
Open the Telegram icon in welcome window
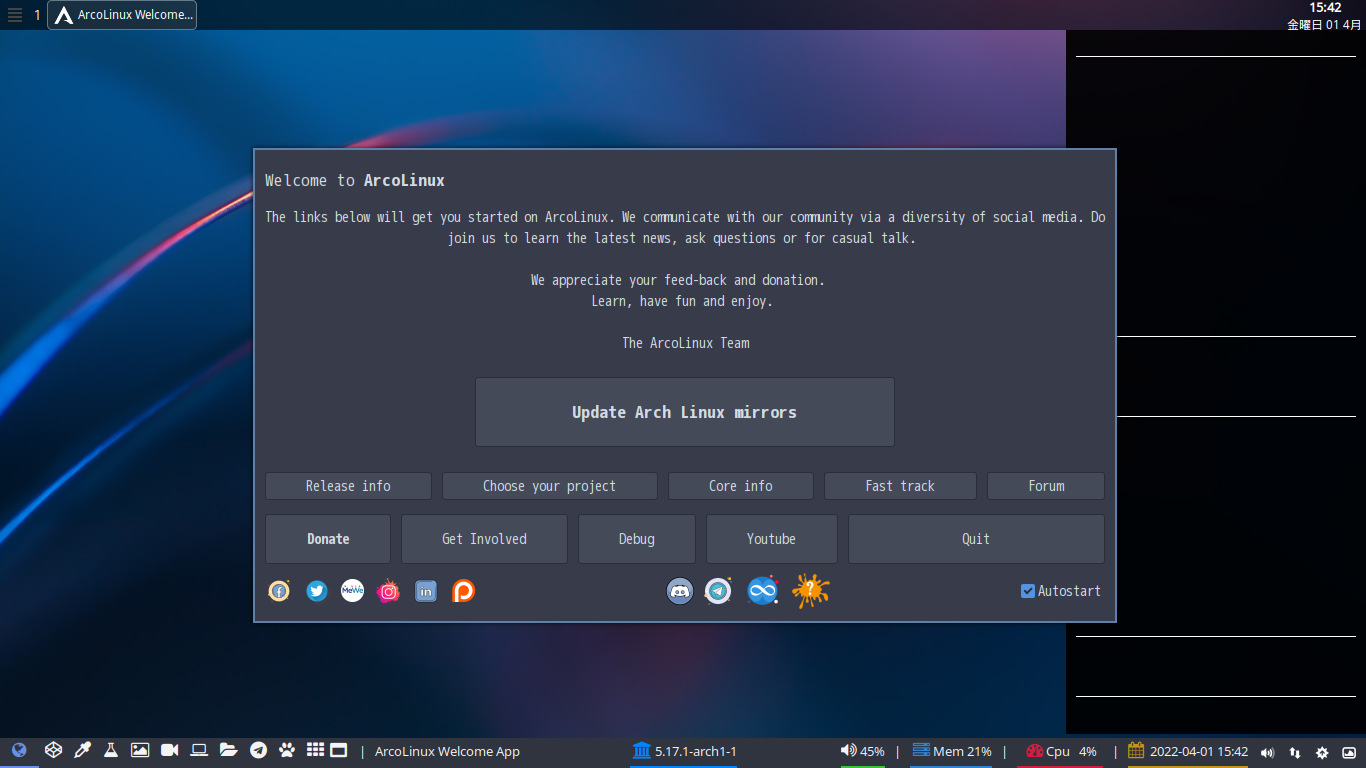pos(718,591)
